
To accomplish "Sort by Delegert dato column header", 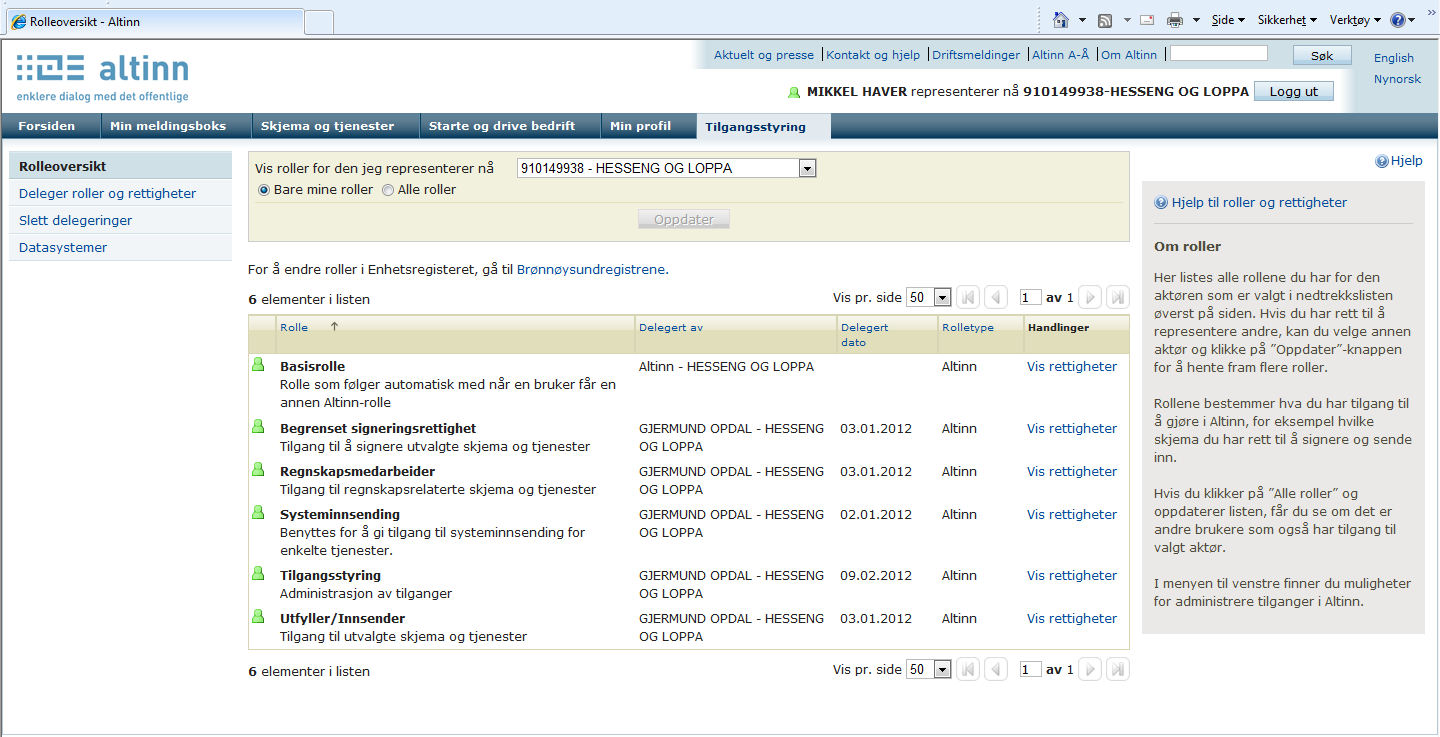I will pos(865,334).
